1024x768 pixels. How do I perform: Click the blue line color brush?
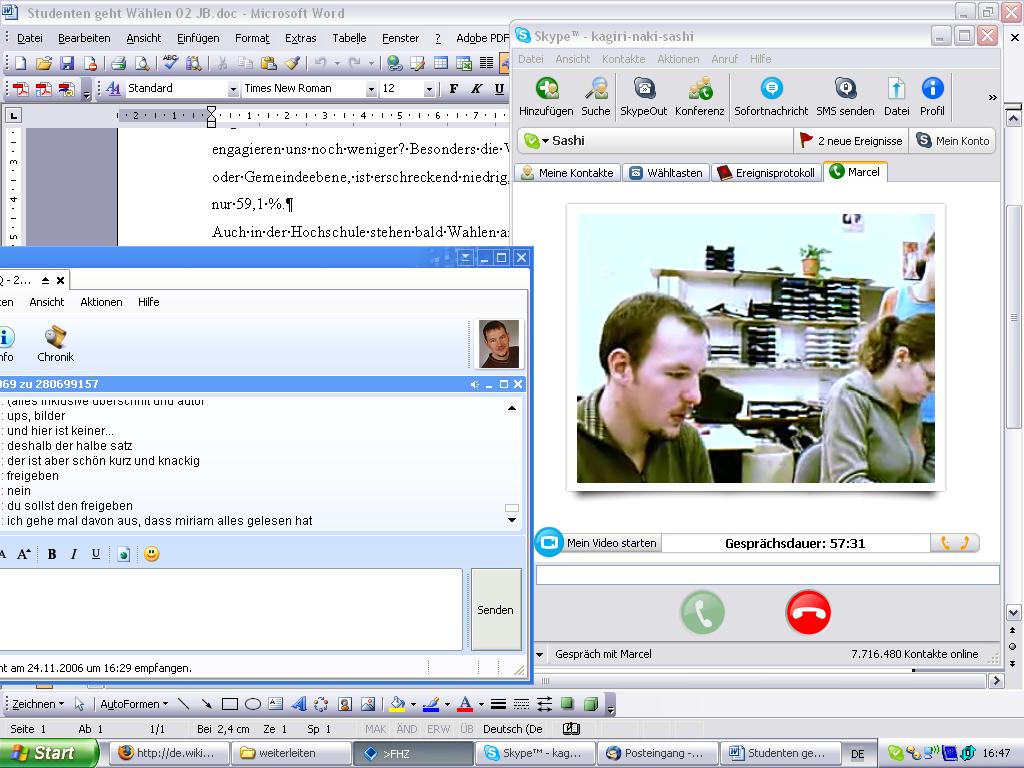pos(431,704)
